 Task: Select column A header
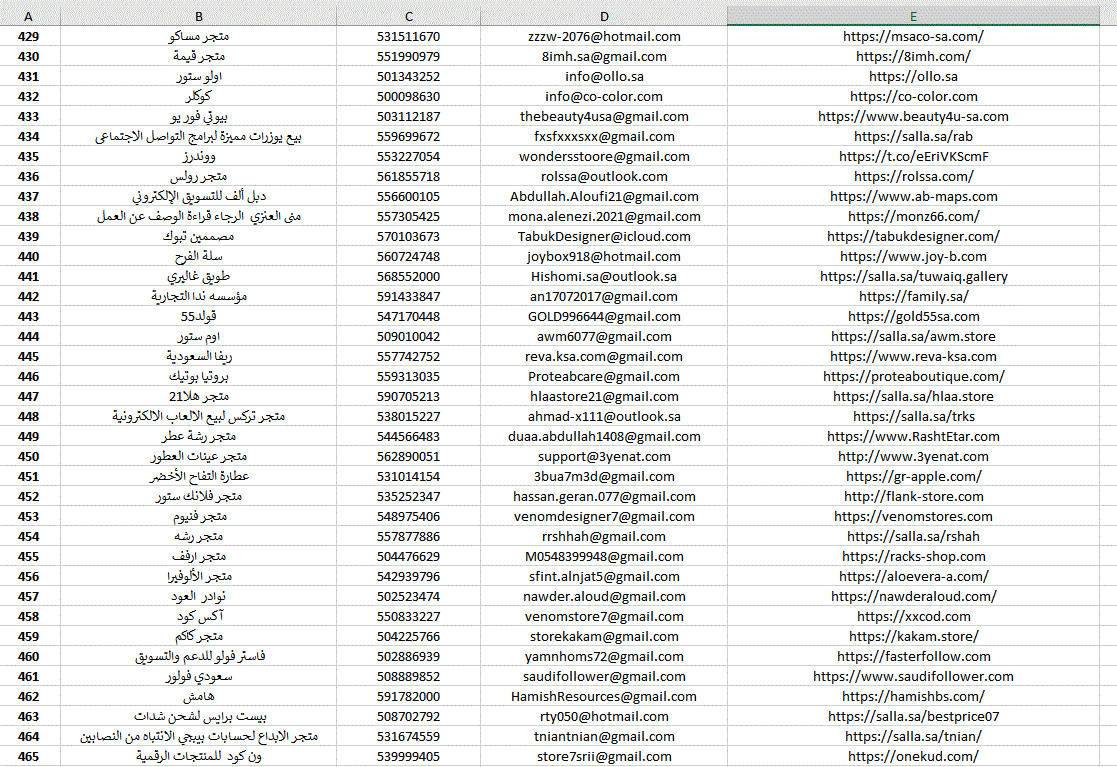(x=28, y=16)
